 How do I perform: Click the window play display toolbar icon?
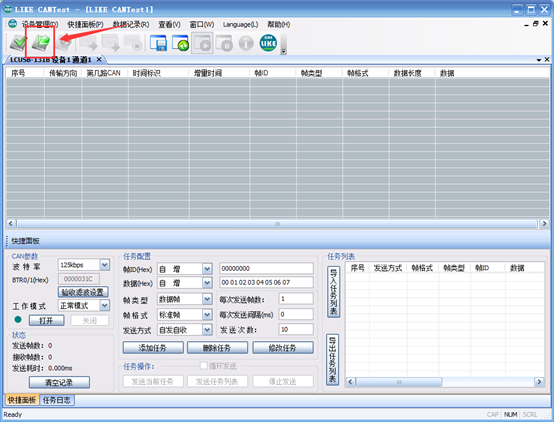[x=202, y=43]
